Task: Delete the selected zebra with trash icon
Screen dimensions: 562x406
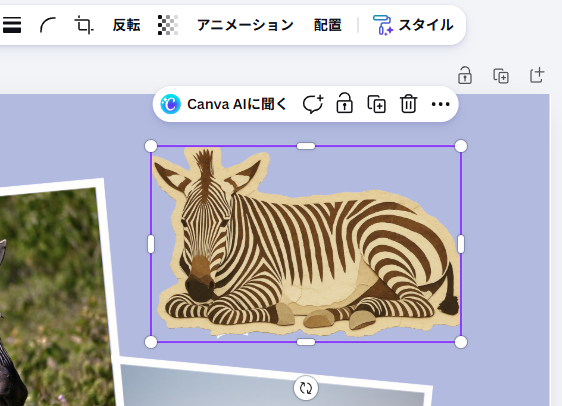Action: 408,104
